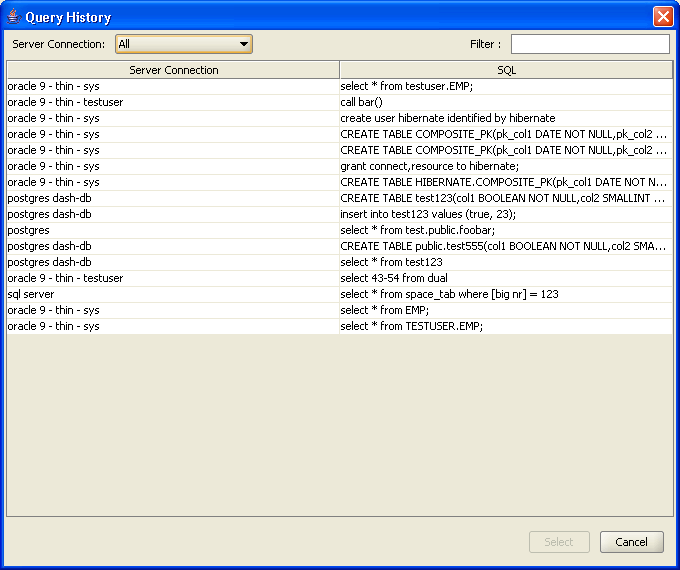Close the Query History dialog window
Screen dimensions: 680x570
tap(663, 17)
